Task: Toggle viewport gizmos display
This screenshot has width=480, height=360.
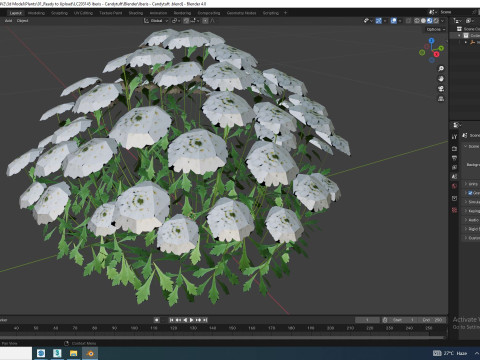Action: 379,21
